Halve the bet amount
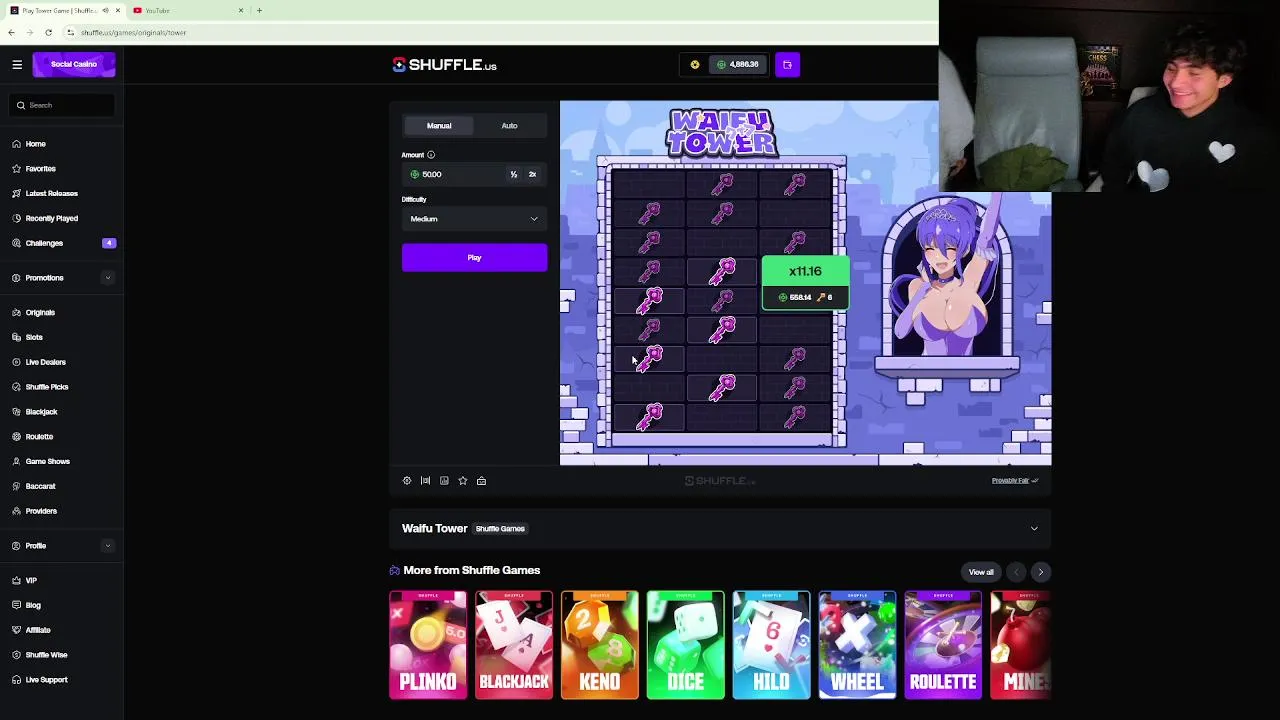 click(514, 174)
